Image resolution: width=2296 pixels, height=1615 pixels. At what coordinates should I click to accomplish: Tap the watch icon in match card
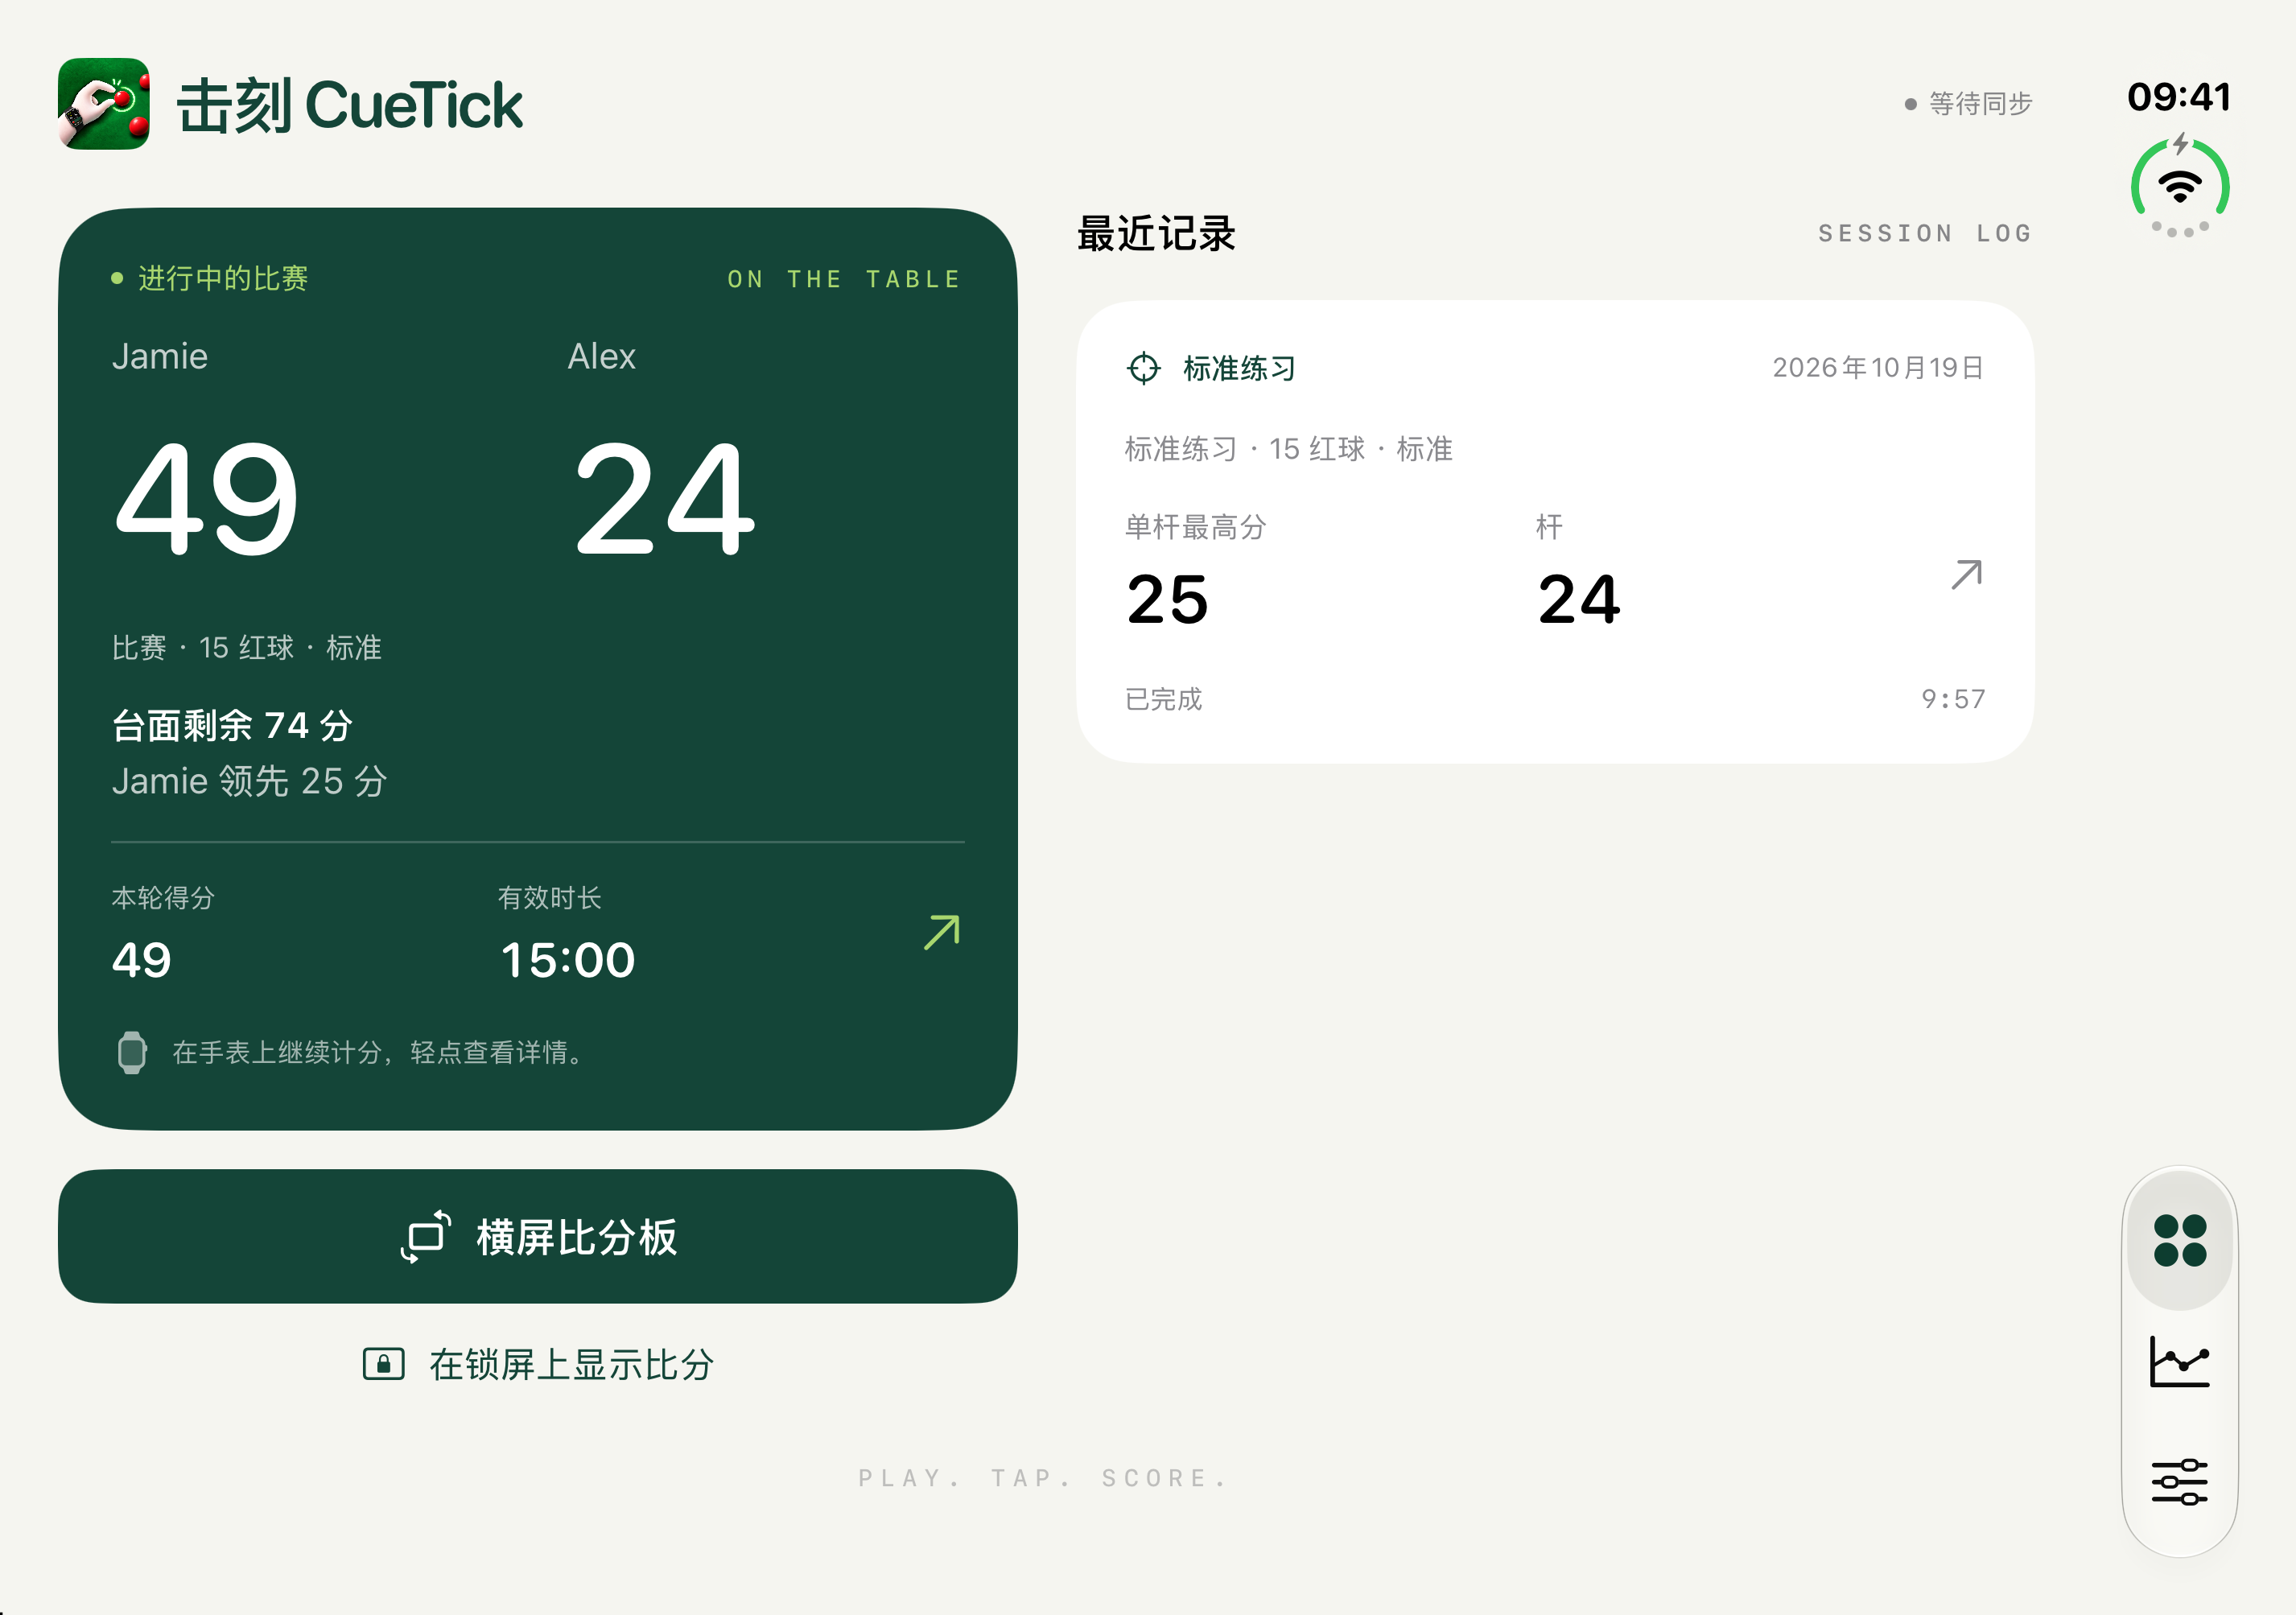point(132,1052)
